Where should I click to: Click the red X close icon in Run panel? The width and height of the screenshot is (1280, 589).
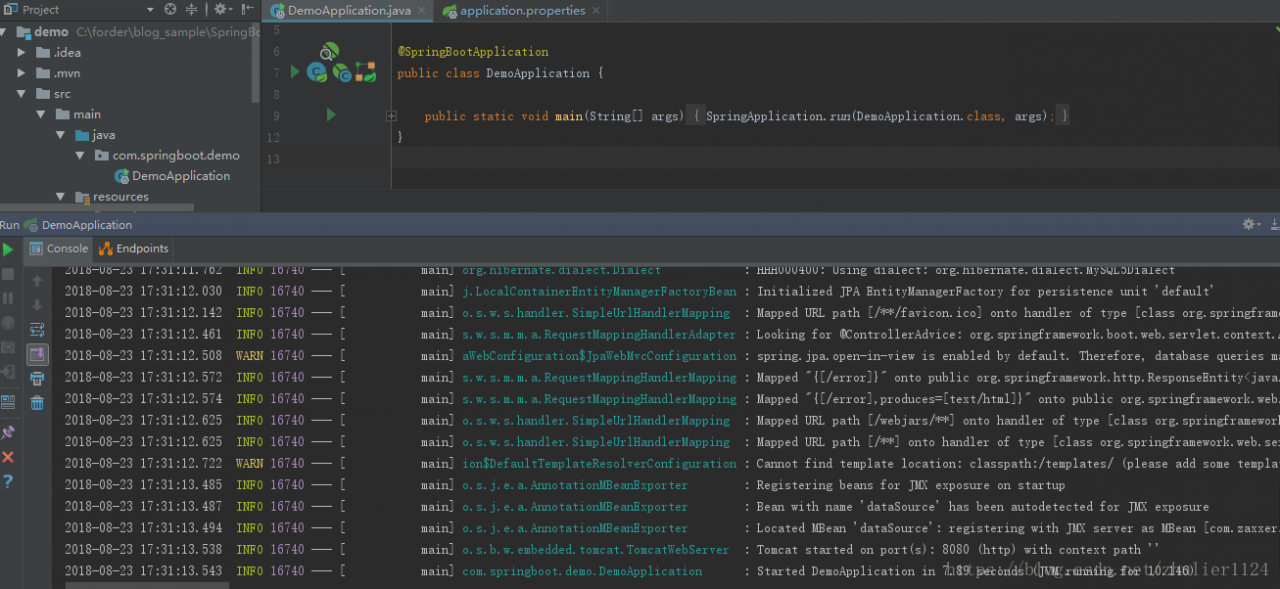(8, 457)
